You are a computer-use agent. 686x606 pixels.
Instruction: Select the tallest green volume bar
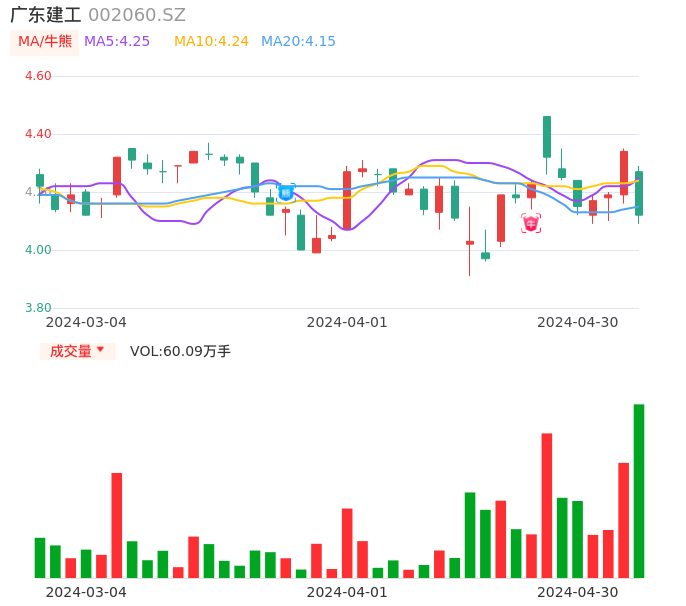[x=639, y=491]
